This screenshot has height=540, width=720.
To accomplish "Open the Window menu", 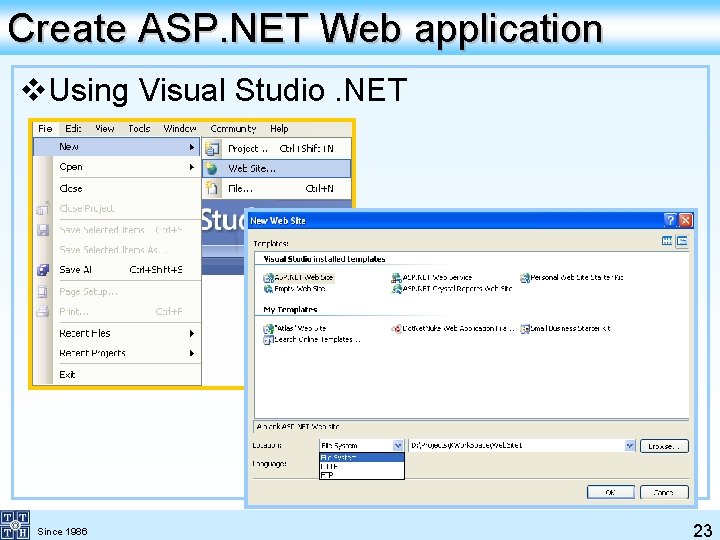I will coord(180,129).
